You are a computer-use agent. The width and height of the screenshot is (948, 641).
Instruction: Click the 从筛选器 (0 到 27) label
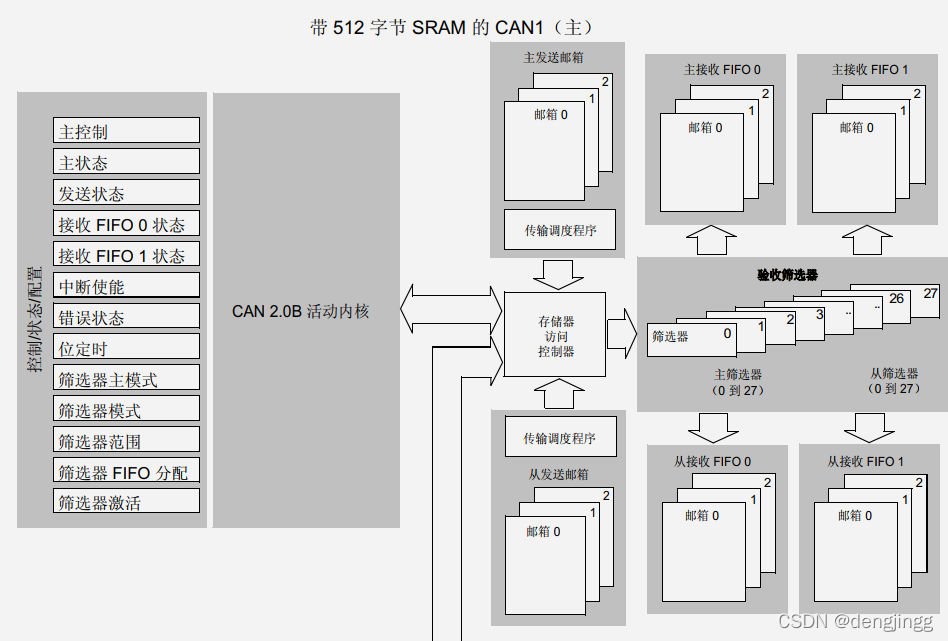point(894,381)
